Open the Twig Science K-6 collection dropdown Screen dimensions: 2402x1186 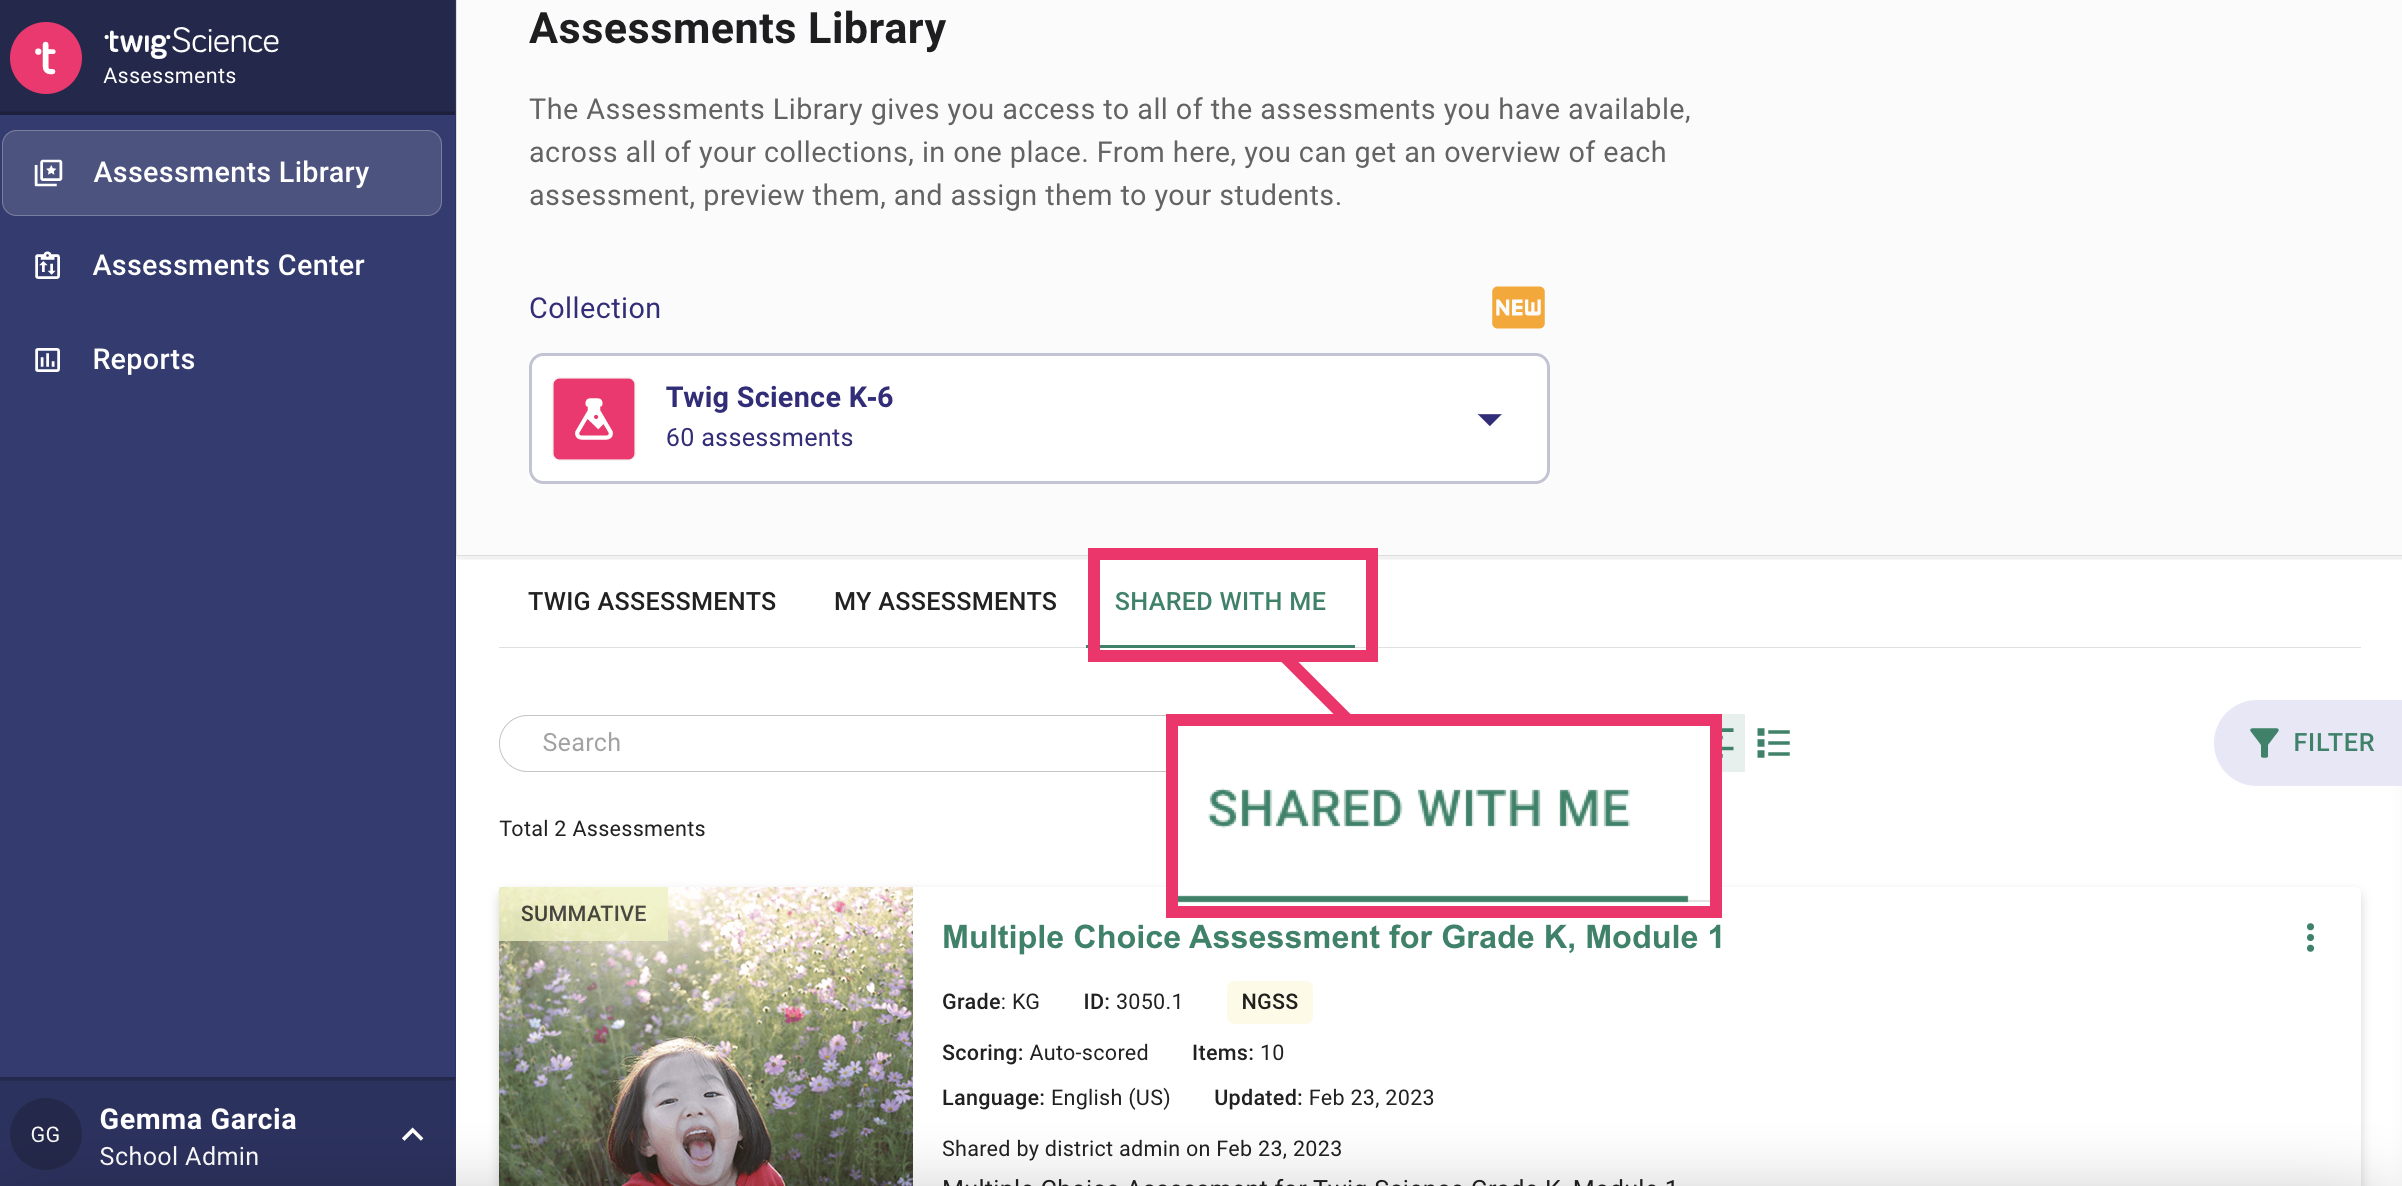click(1039, 418)
